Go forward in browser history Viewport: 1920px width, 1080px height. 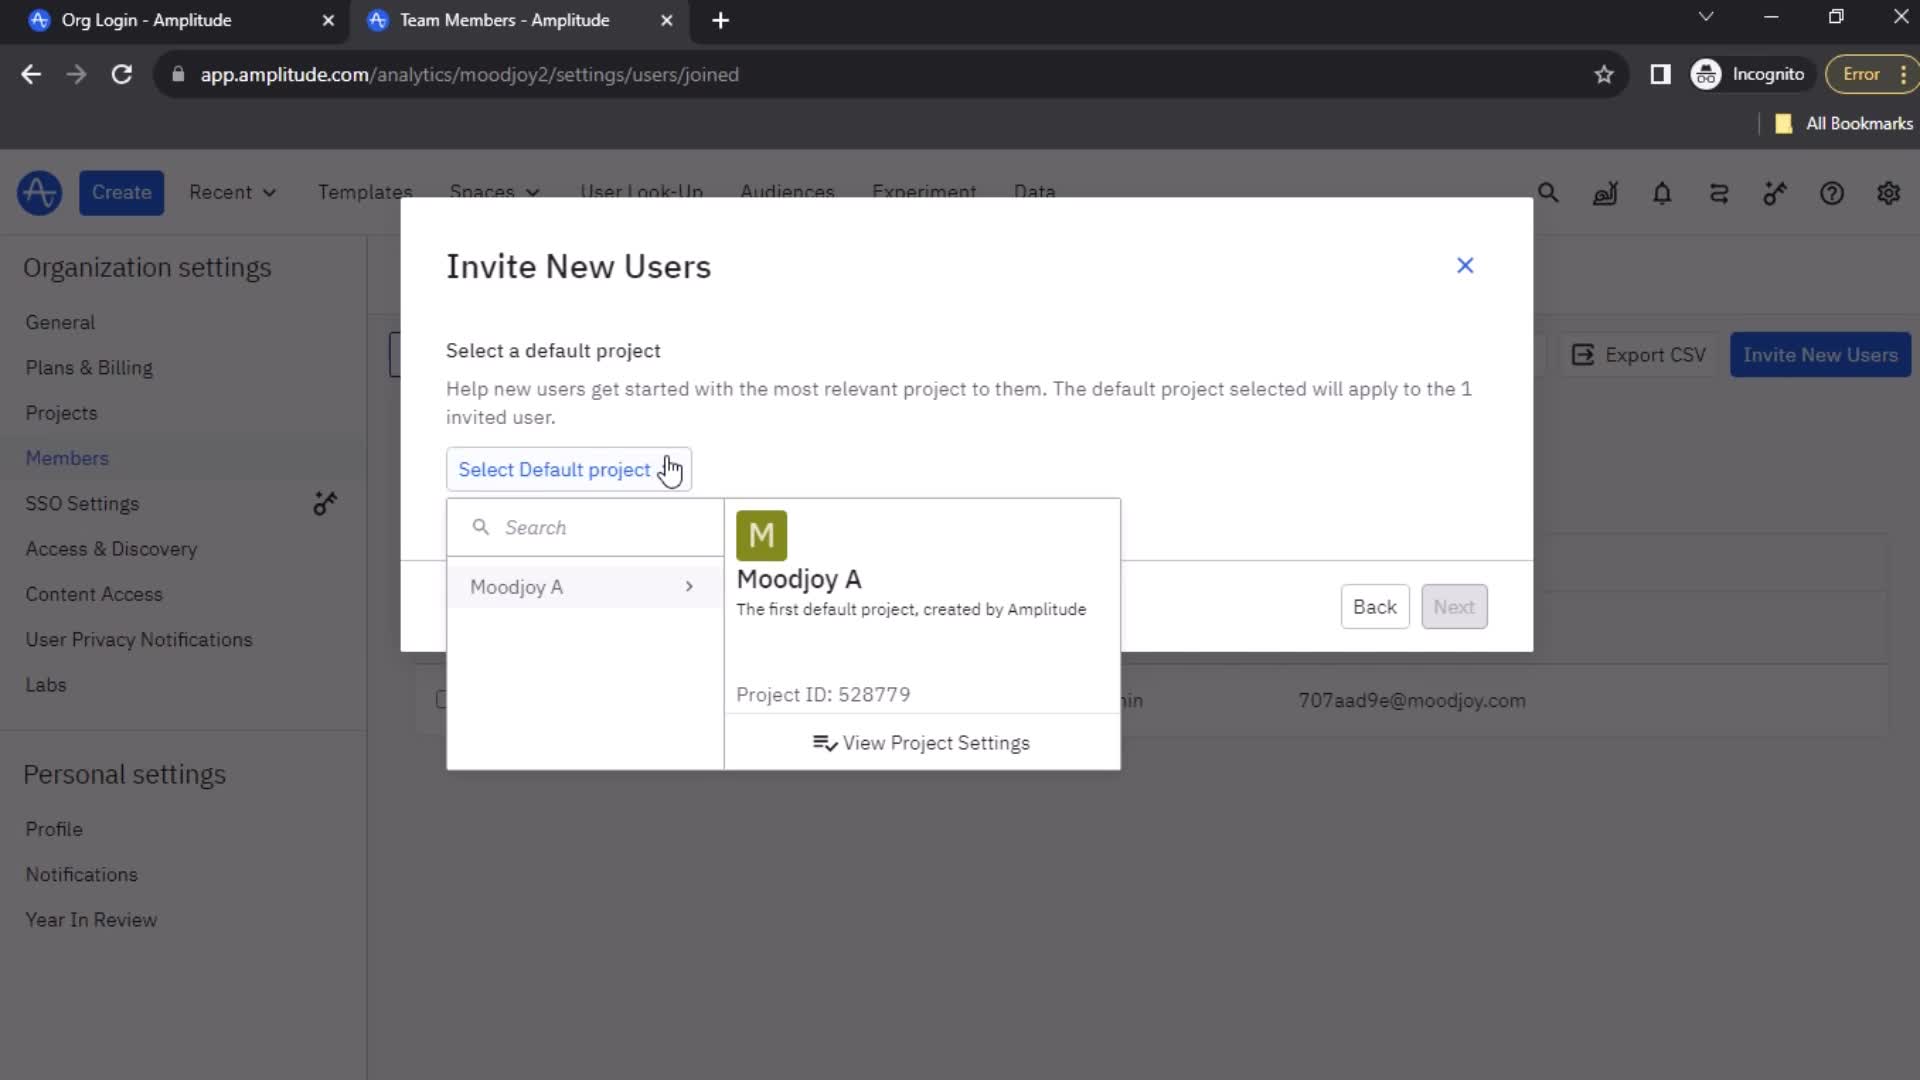(x=76, y=74)
